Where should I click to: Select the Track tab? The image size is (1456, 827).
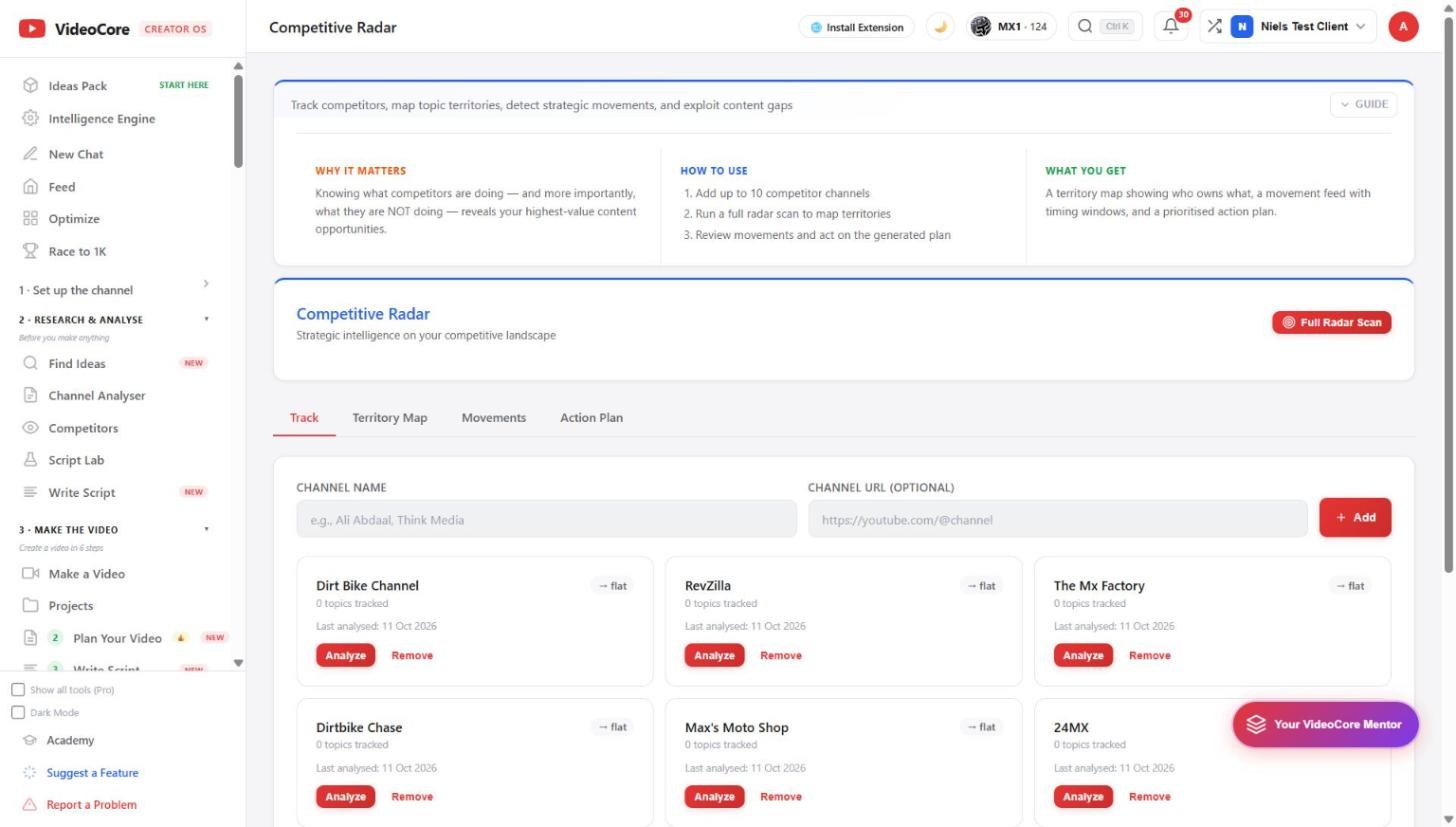tap(304, 418)
